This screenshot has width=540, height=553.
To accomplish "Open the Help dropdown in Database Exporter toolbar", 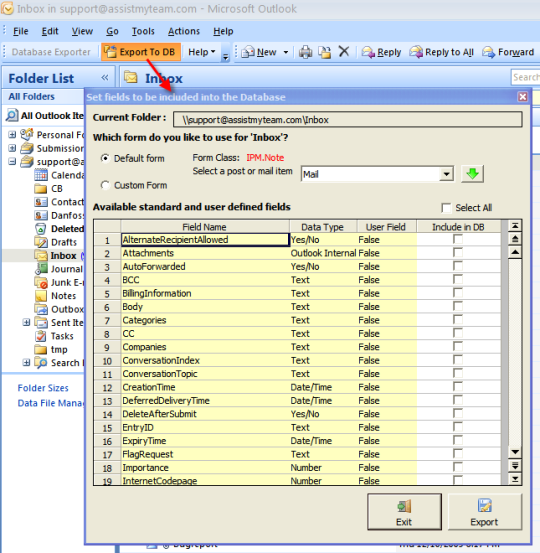I will pyautogui.click(x=201, y=52).
